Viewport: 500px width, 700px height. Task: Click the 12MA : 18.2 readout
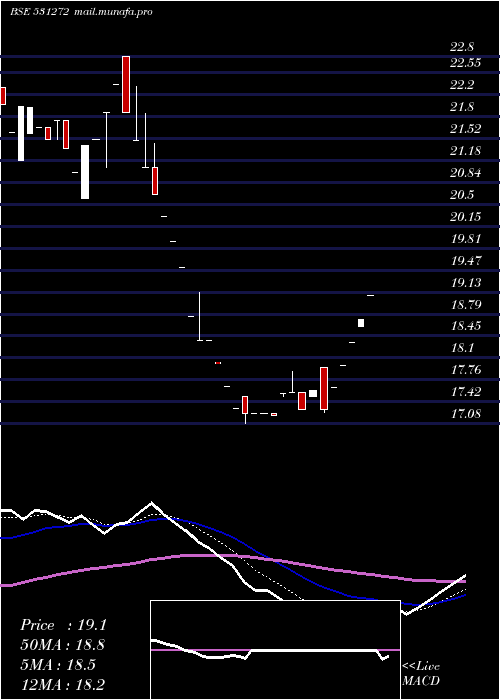(62, 685)
